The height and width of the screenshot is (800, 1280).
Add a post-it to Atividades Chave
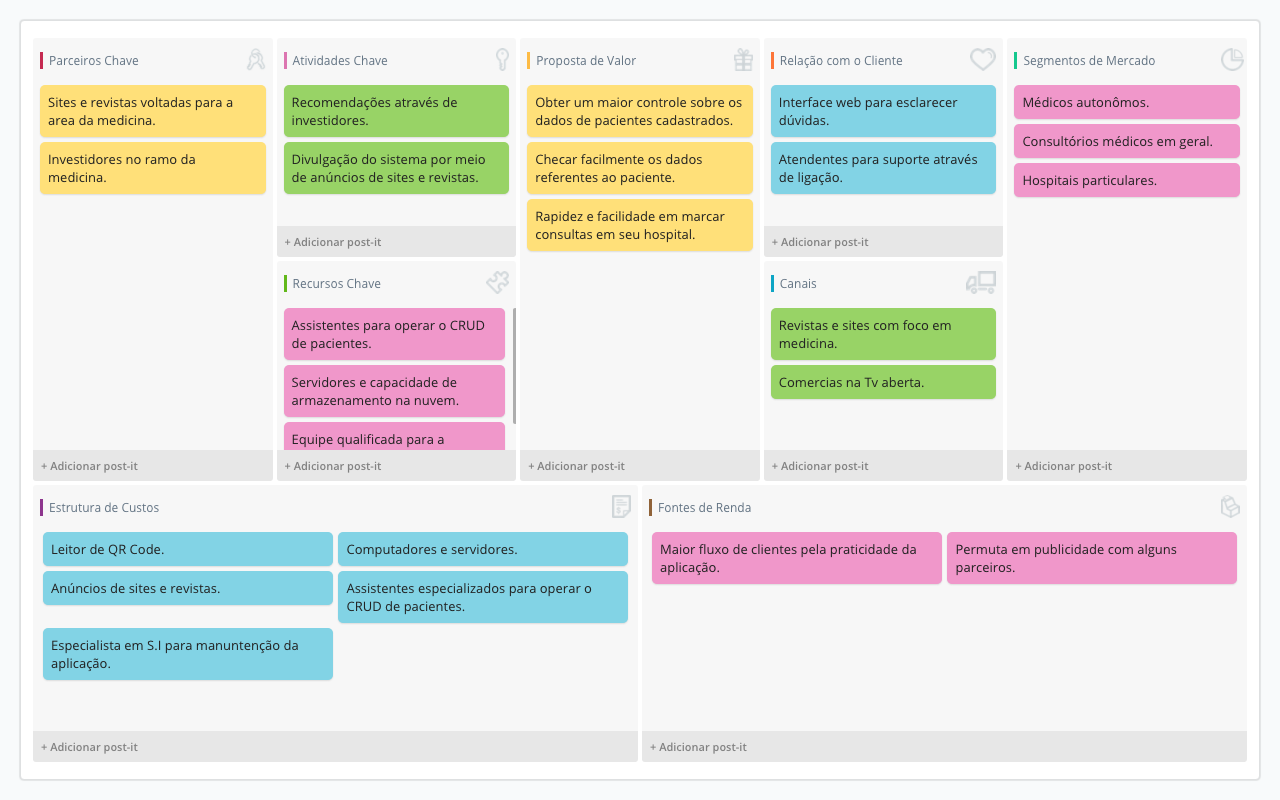[332, 242]
